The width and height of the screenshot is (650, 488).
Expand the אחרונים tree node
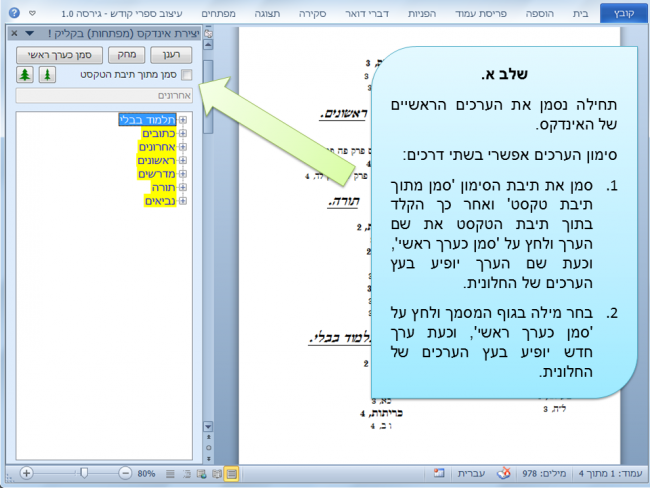point(183,147)
